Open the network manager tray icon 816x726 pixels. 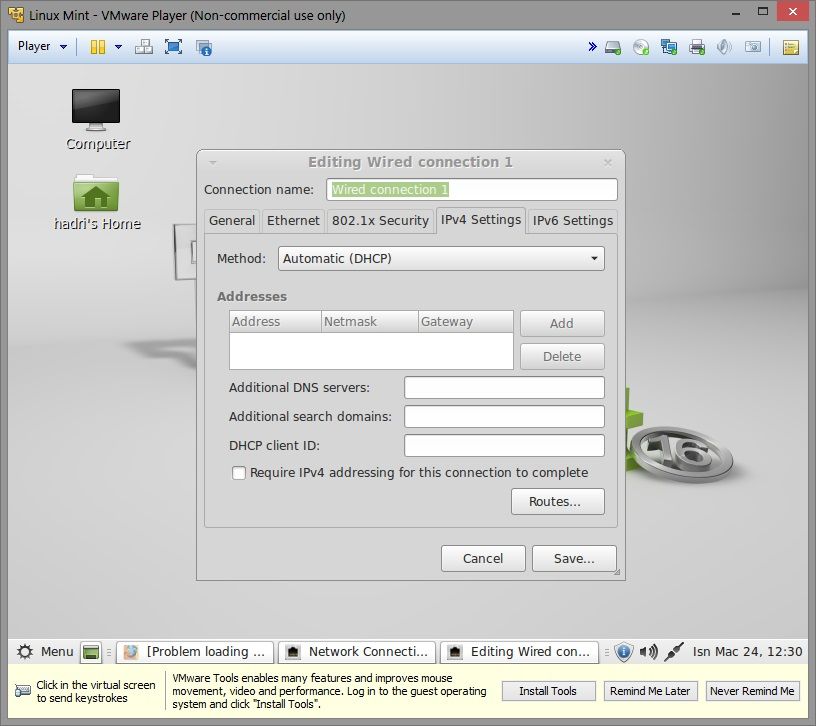674,652
